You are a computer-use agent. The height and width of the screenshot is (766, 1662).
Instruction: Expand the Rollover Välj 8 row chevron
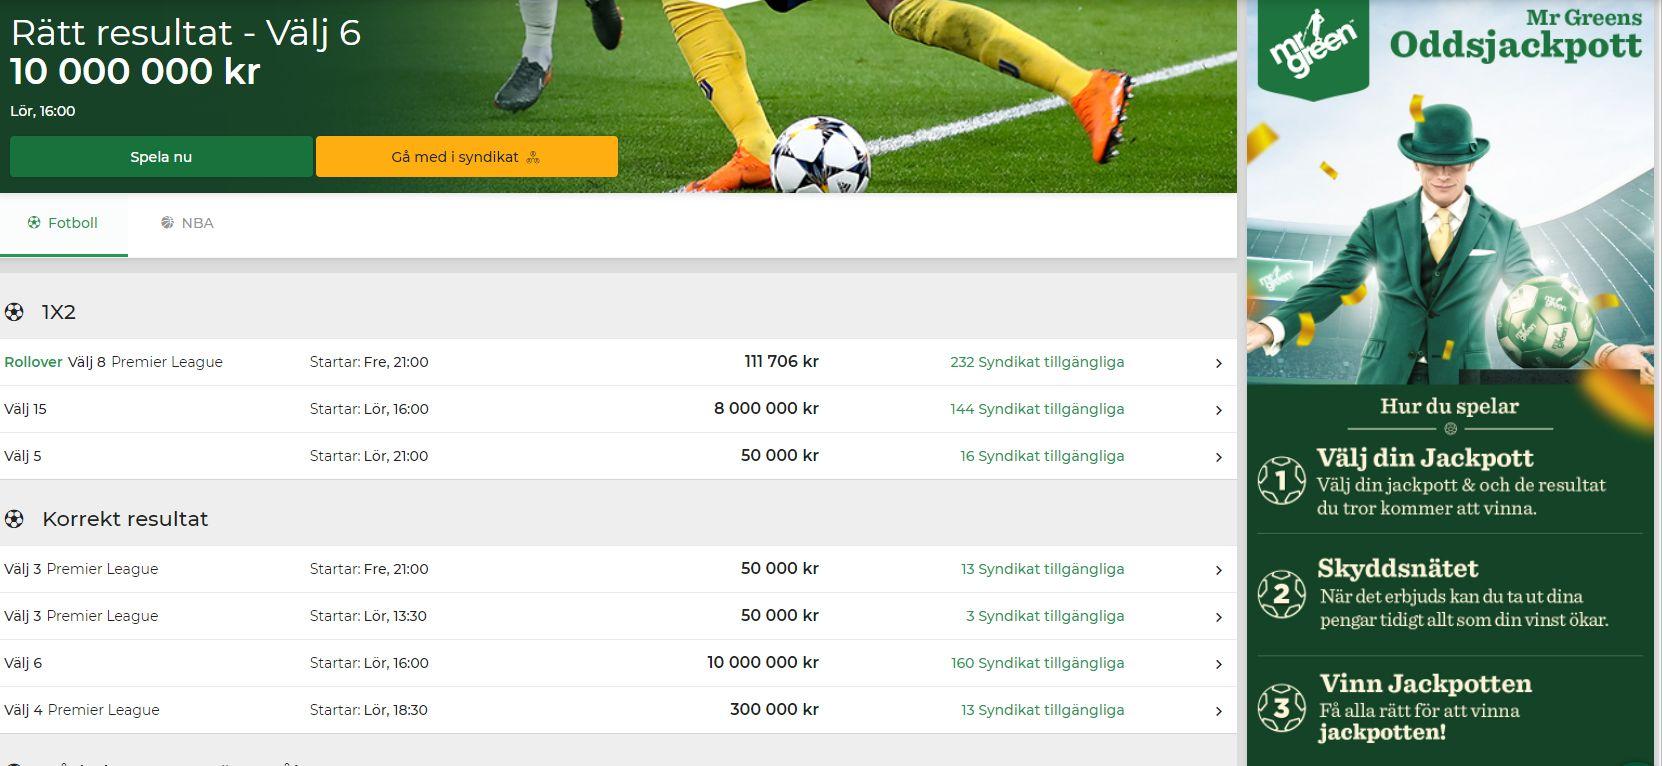(1218, 363)
